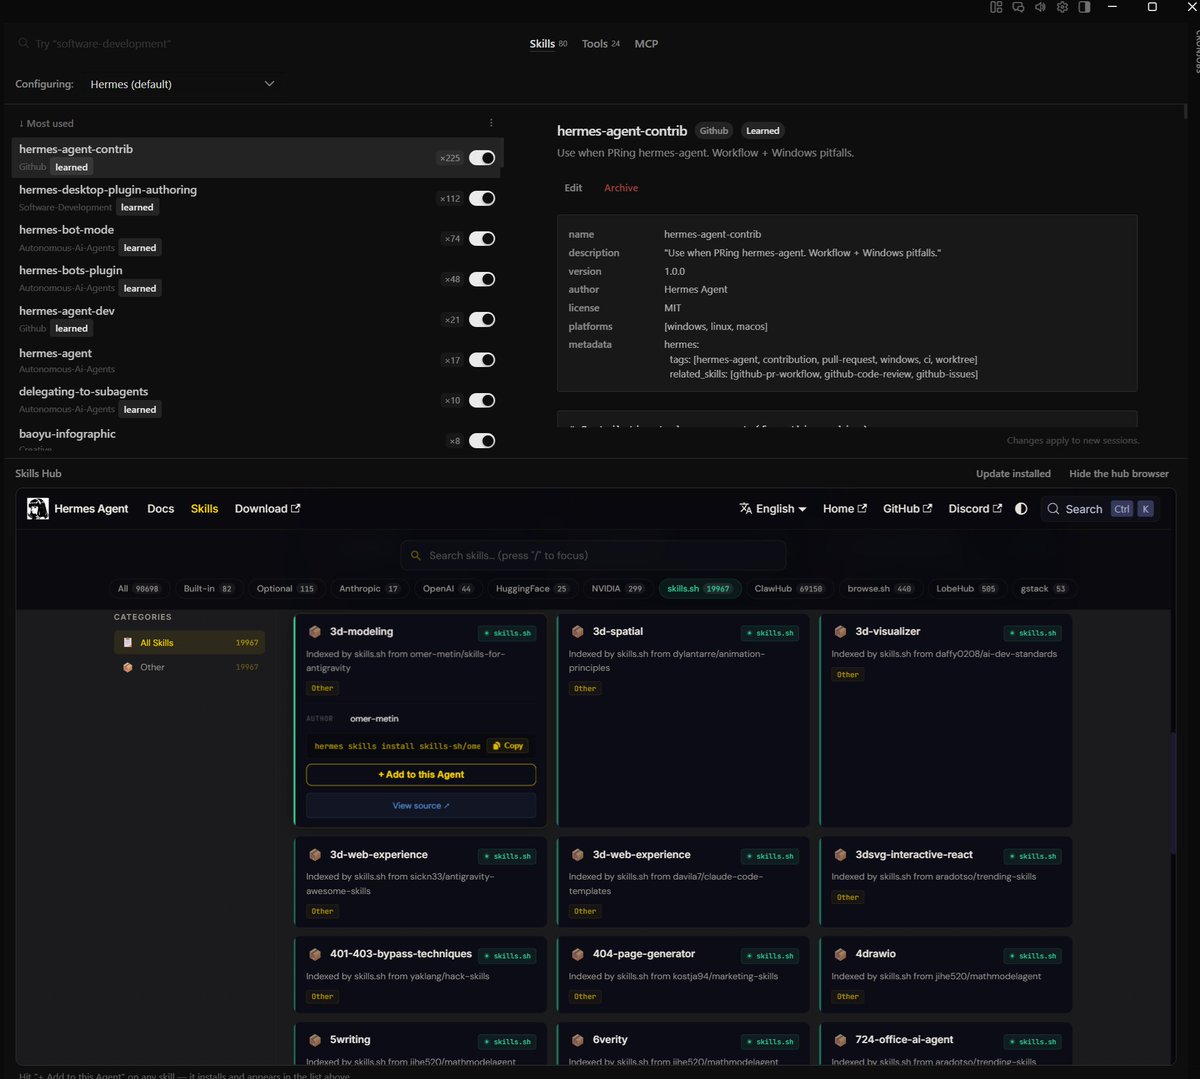Click the cube icon on 3d-modeling card
The height and width of the screenshot is (1079, 1200).
click(315, 632)
